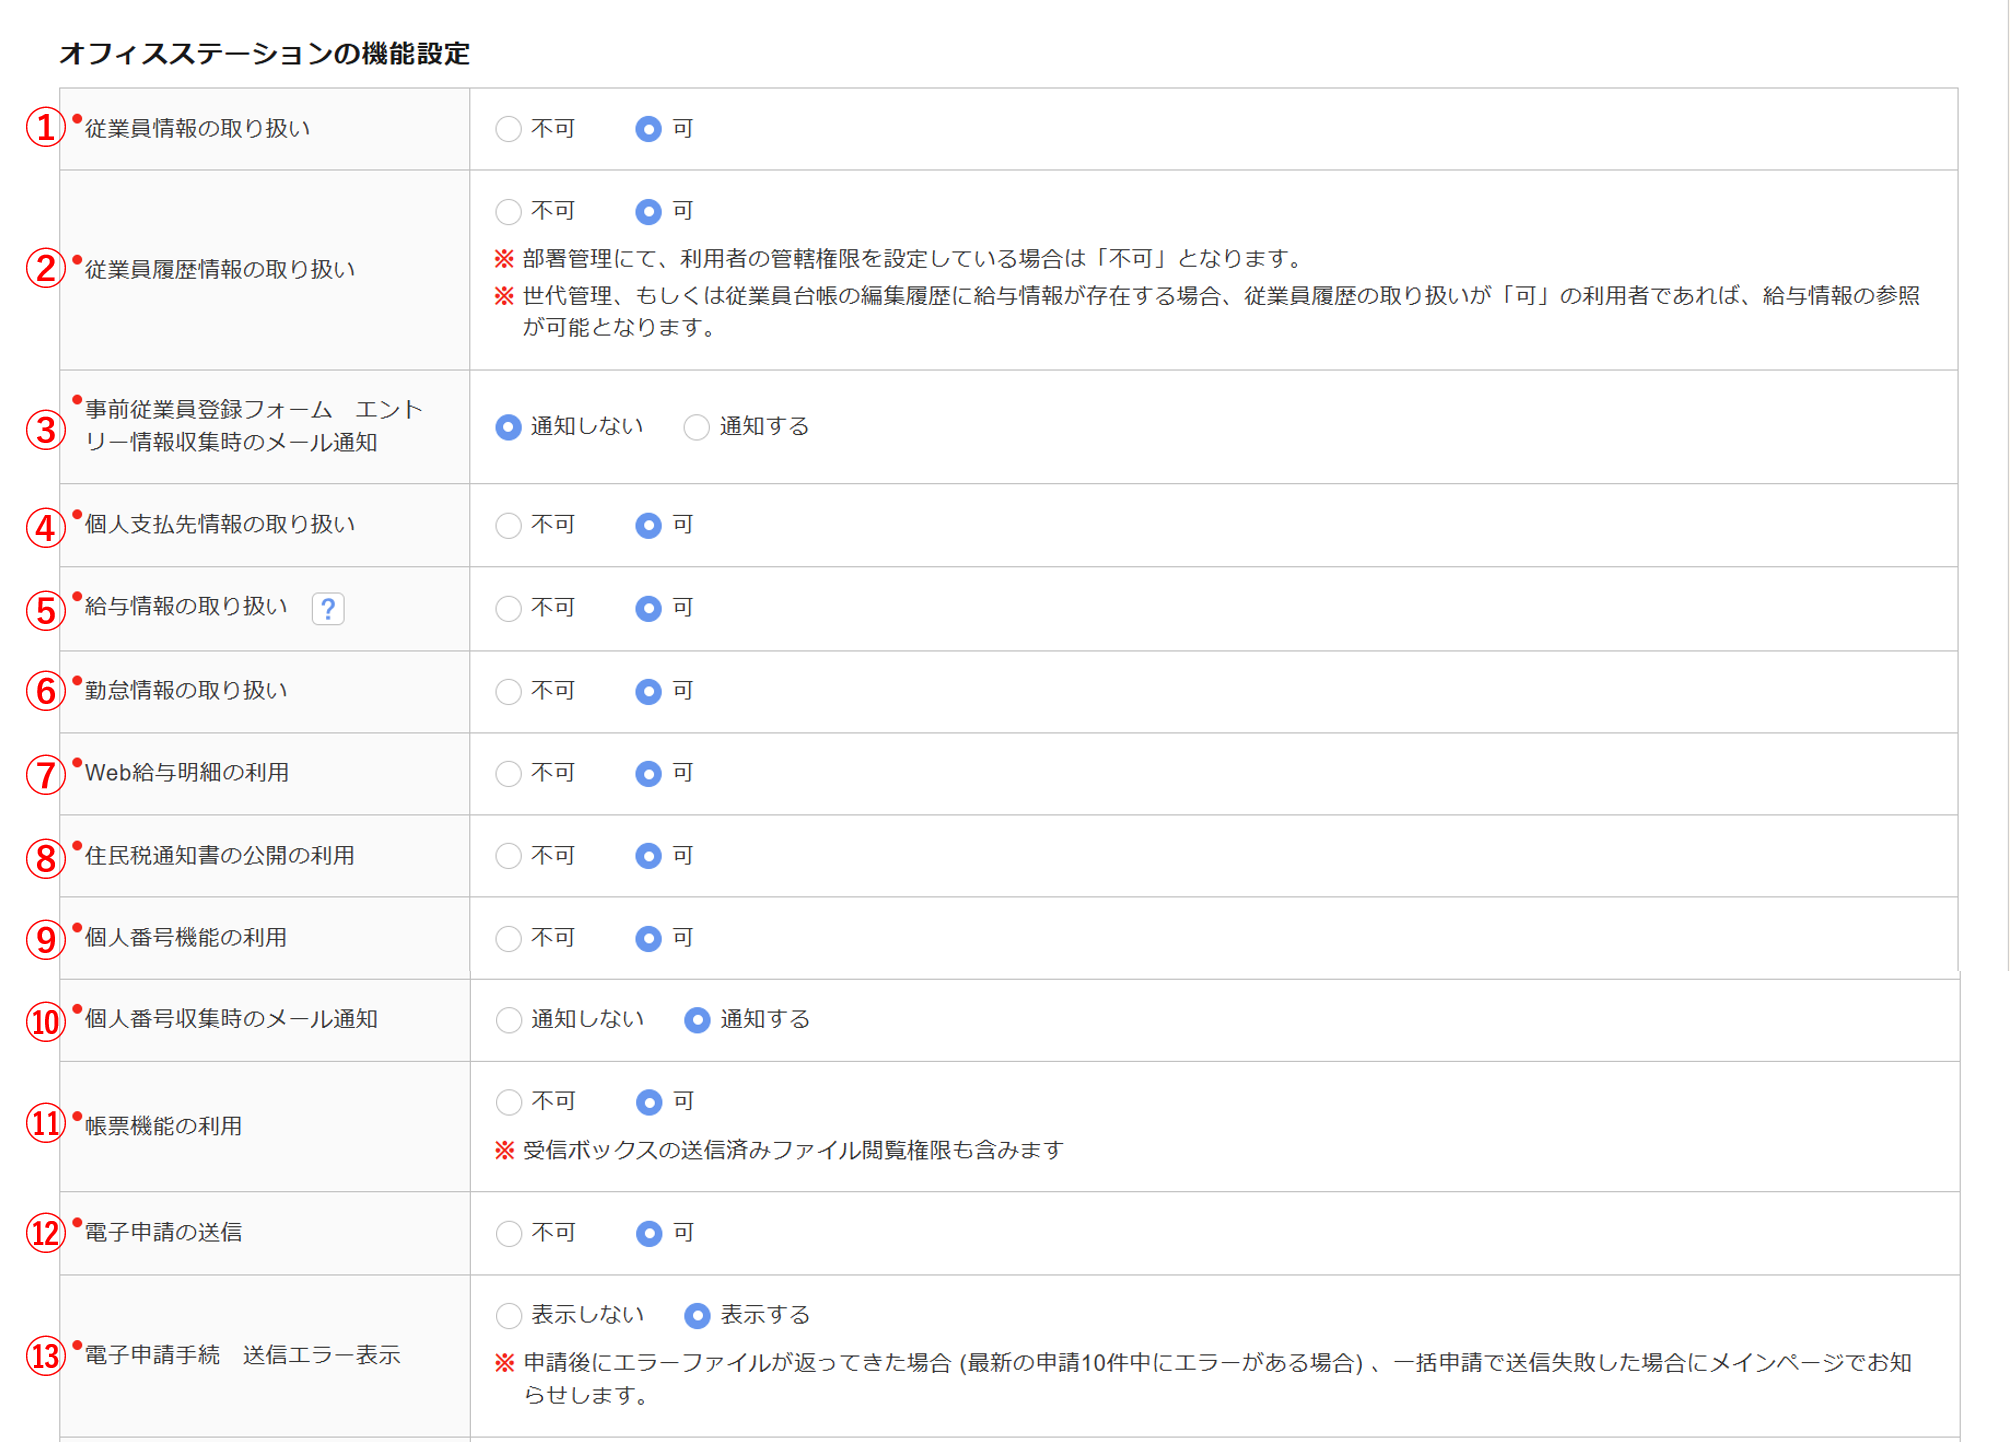Image resolution: width=2010 pixels, height=1442 pixels.
Task: Choose 表示しない for 送信エラー表示
Action: [508, 1315]
